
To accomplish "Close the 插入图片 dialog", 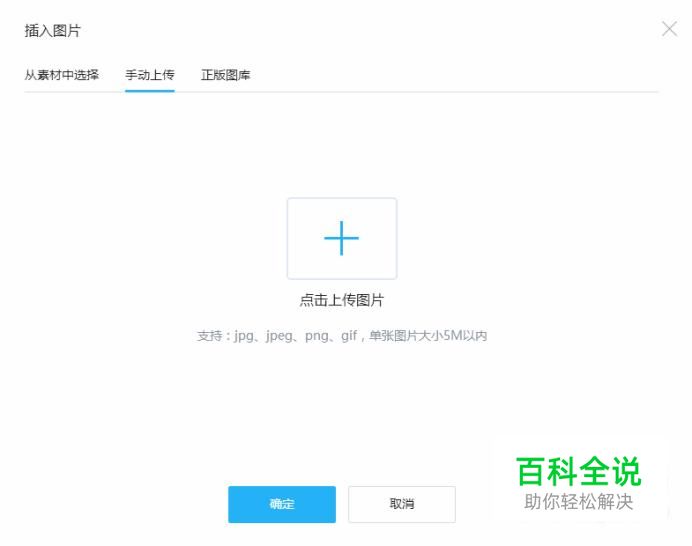I will 669,30.
